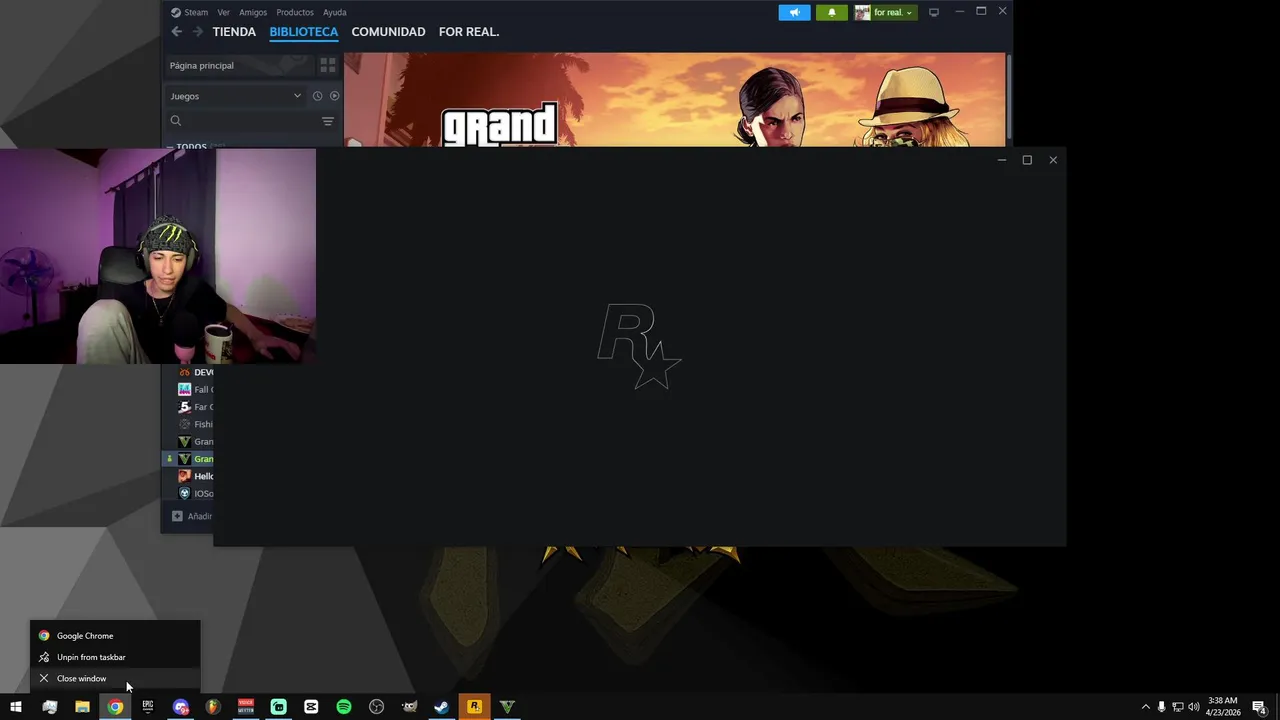Screen dimensions: 1280x720
Task: Click GTA V taskbar icon
Action: (x=507, y=707)
